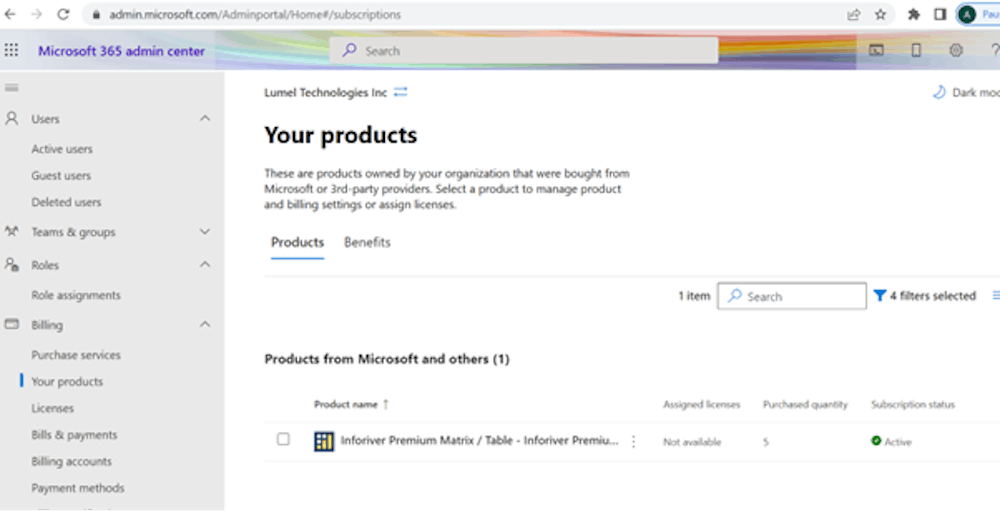Click the filter funnel icon

click(880, 296)
